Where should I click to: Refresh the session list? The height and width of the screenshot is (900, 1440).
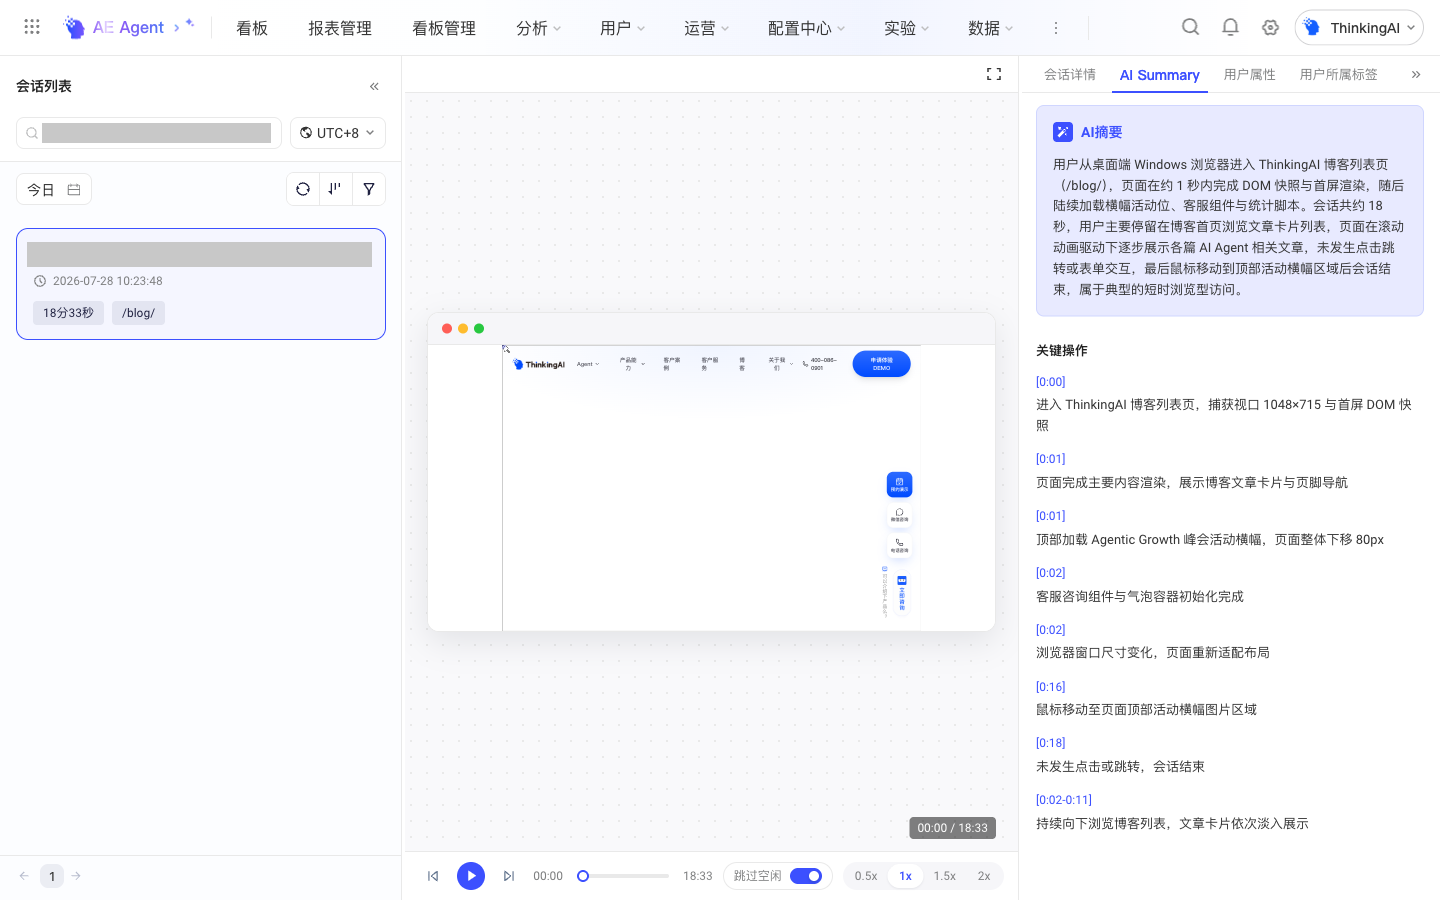(x=303, y=189)
